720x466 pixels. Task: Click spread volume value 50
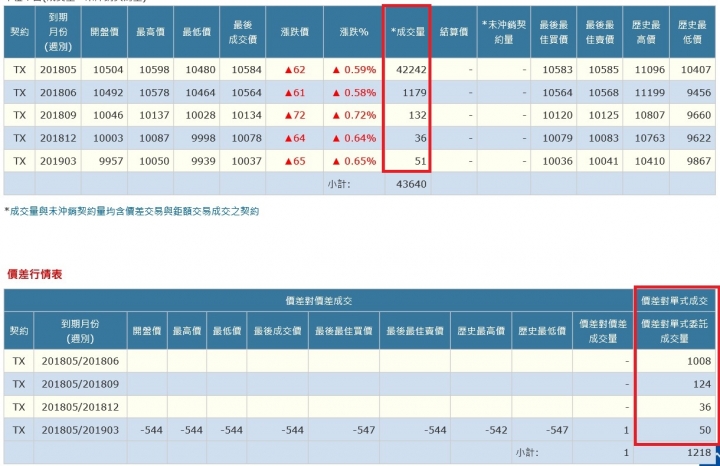705,430
